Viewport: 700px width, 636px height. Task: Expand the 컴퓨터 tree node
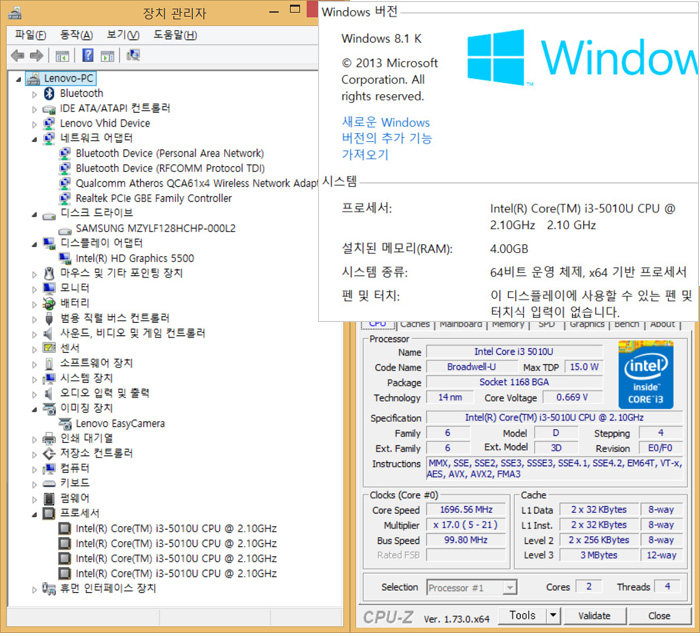coord(34,470)
